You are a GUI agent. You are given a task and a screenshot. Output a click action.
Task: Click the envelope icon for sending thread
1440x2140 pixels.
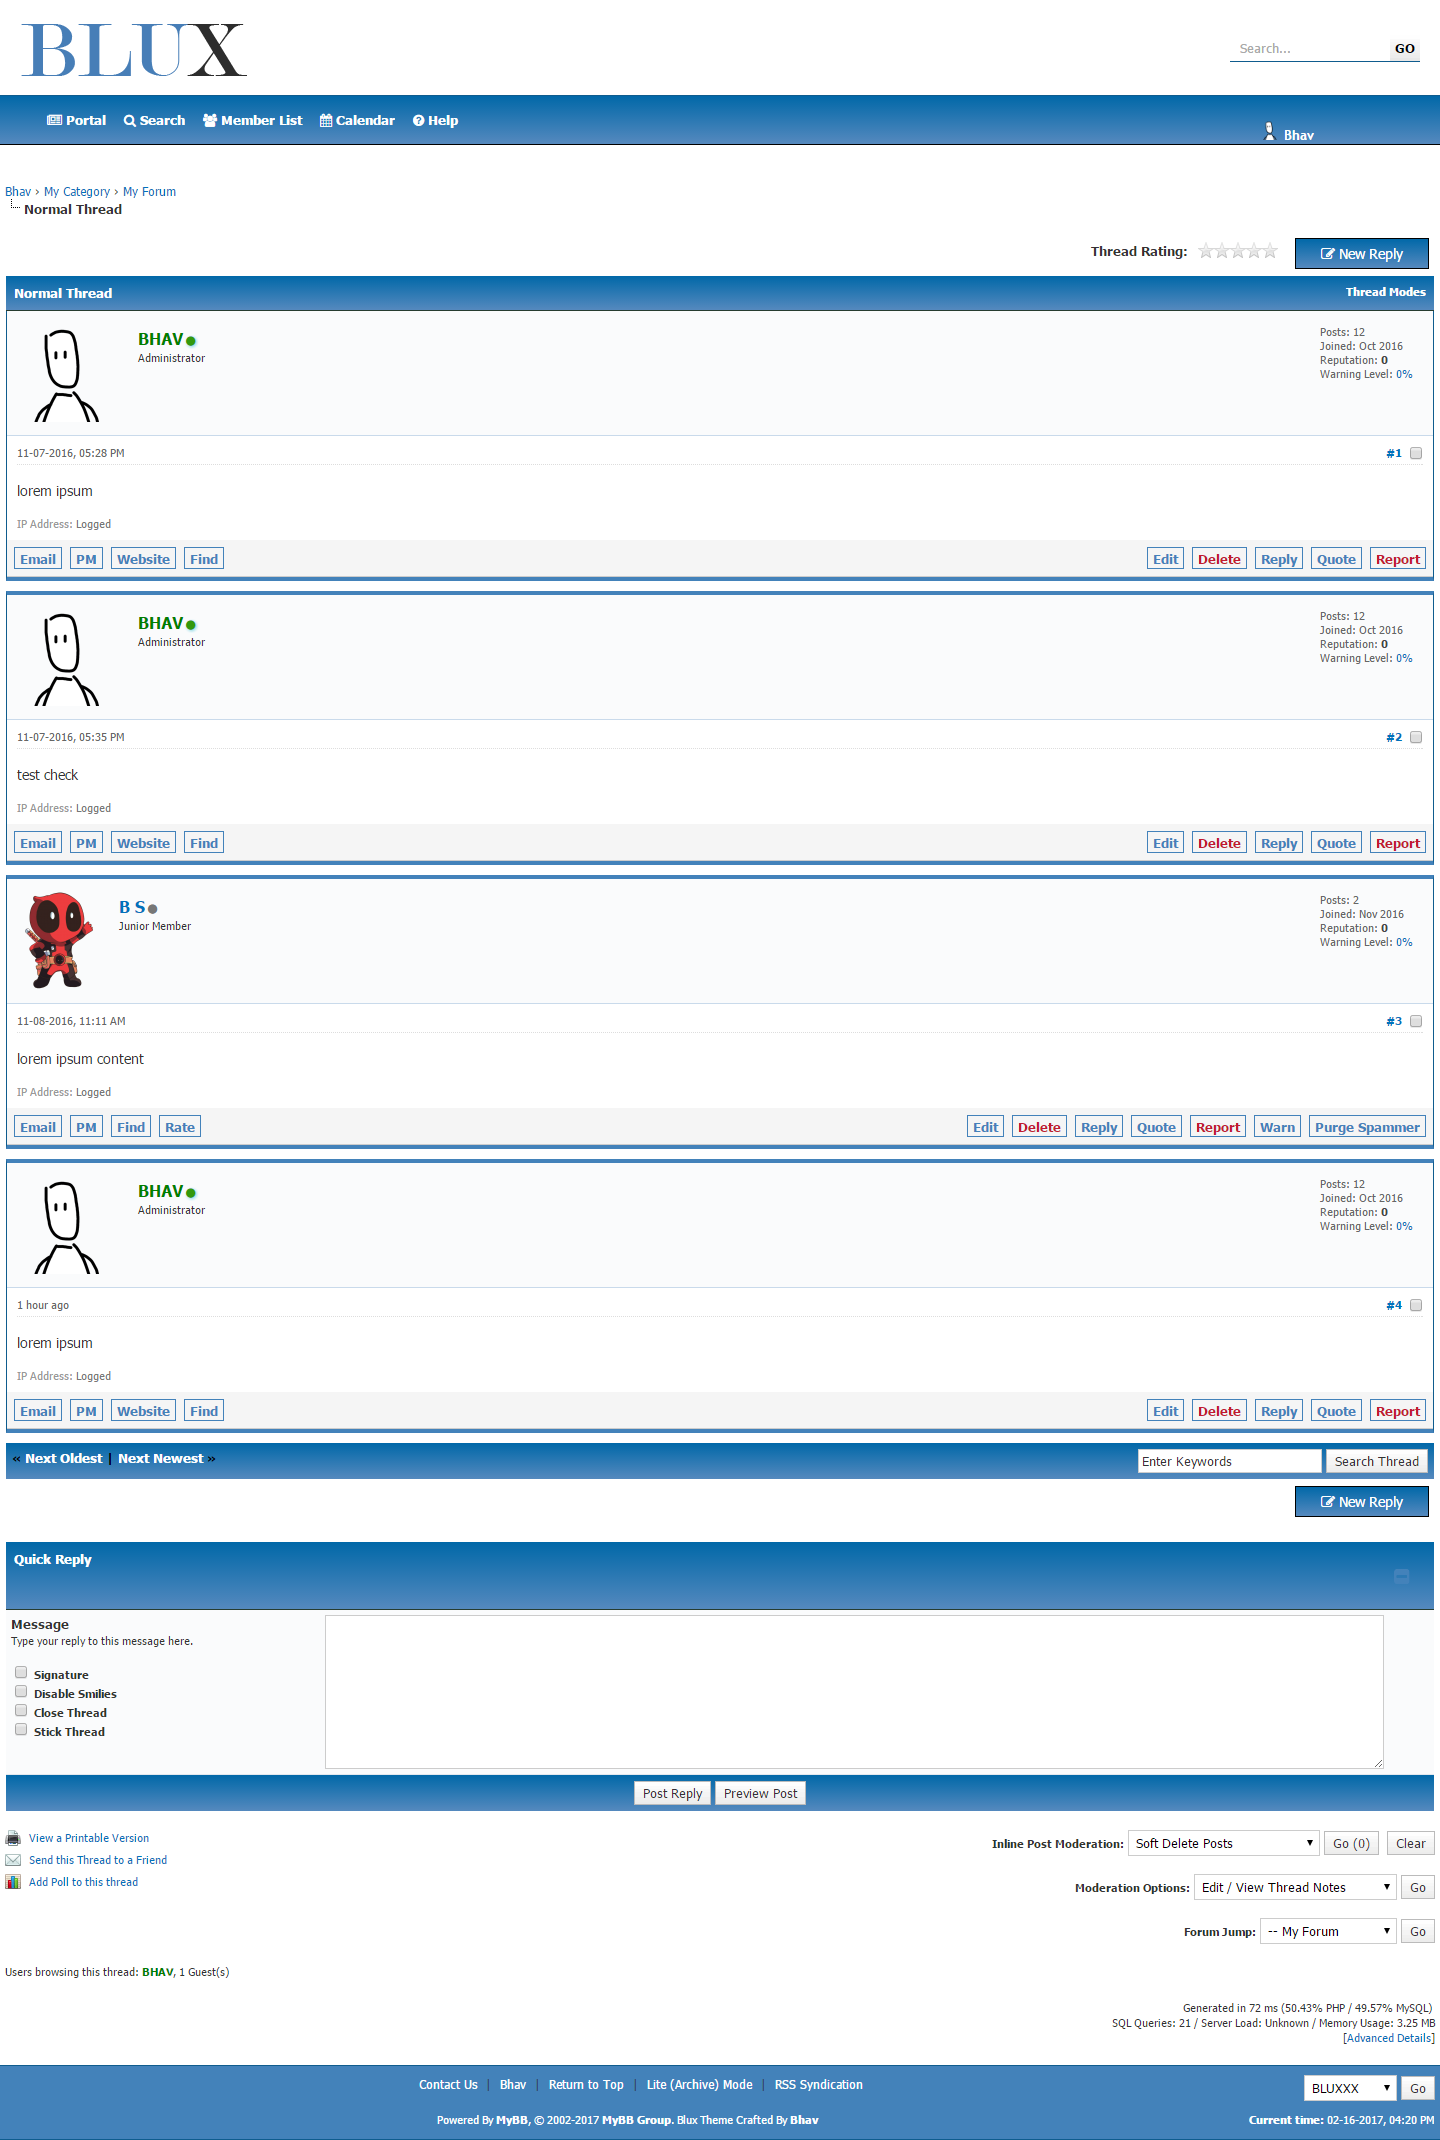13,1860
